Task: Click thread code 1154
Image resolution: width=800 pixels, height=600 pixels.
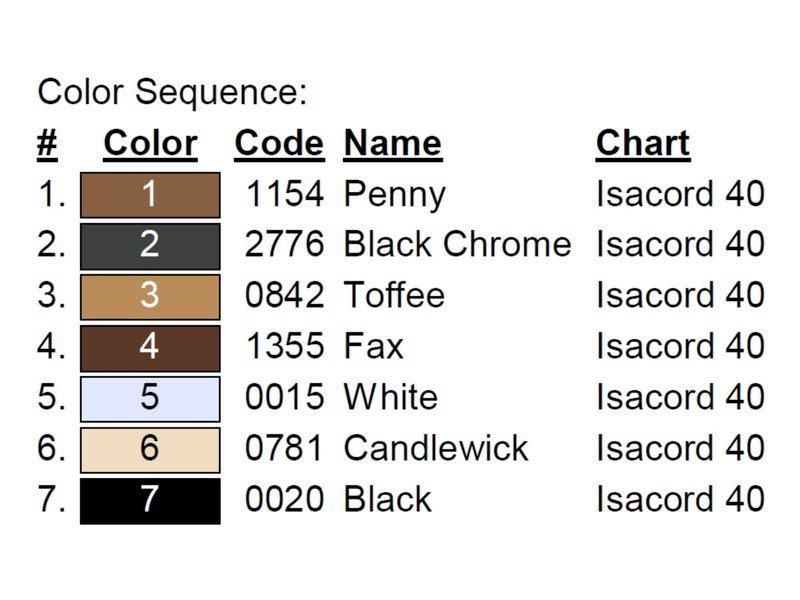Action: 285,194
